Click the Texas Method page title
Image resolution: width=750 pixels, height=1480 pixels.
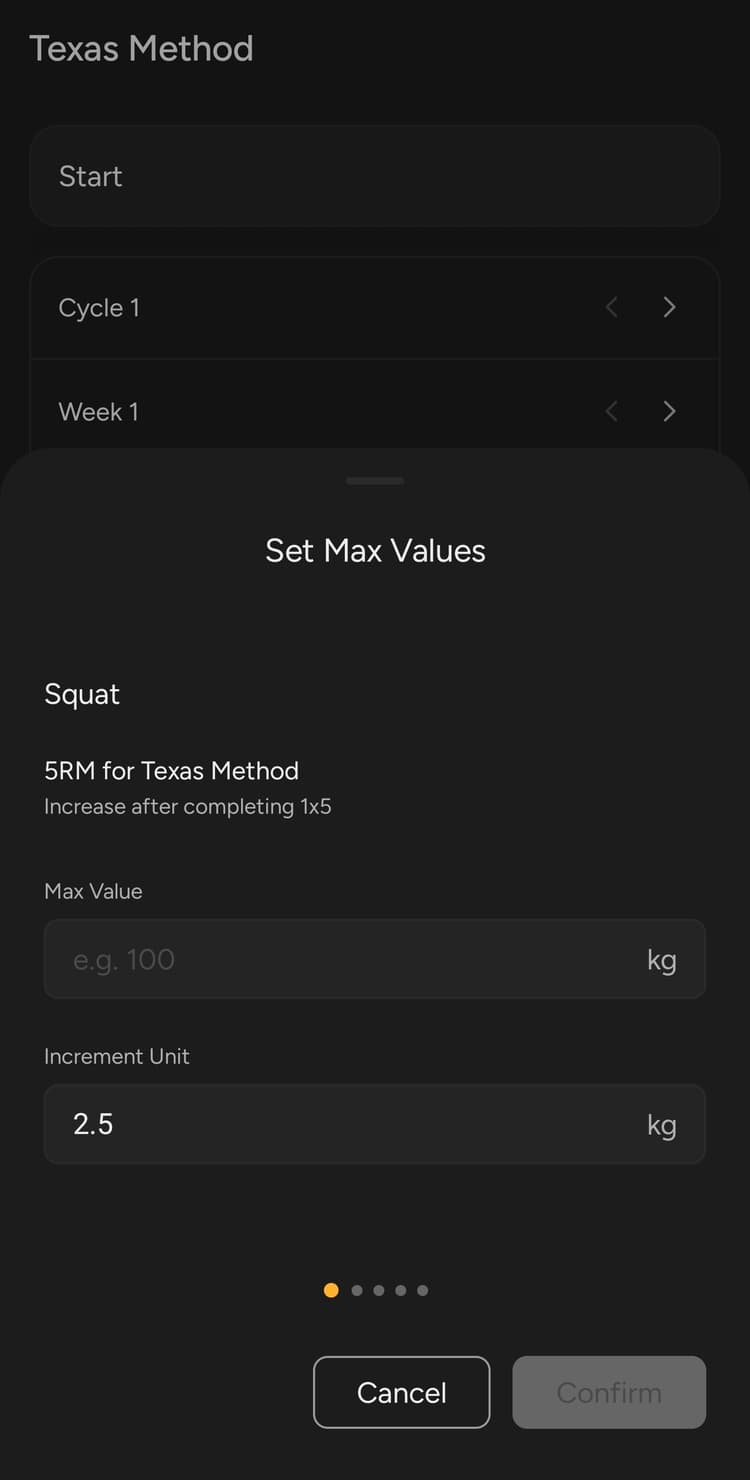141,48
